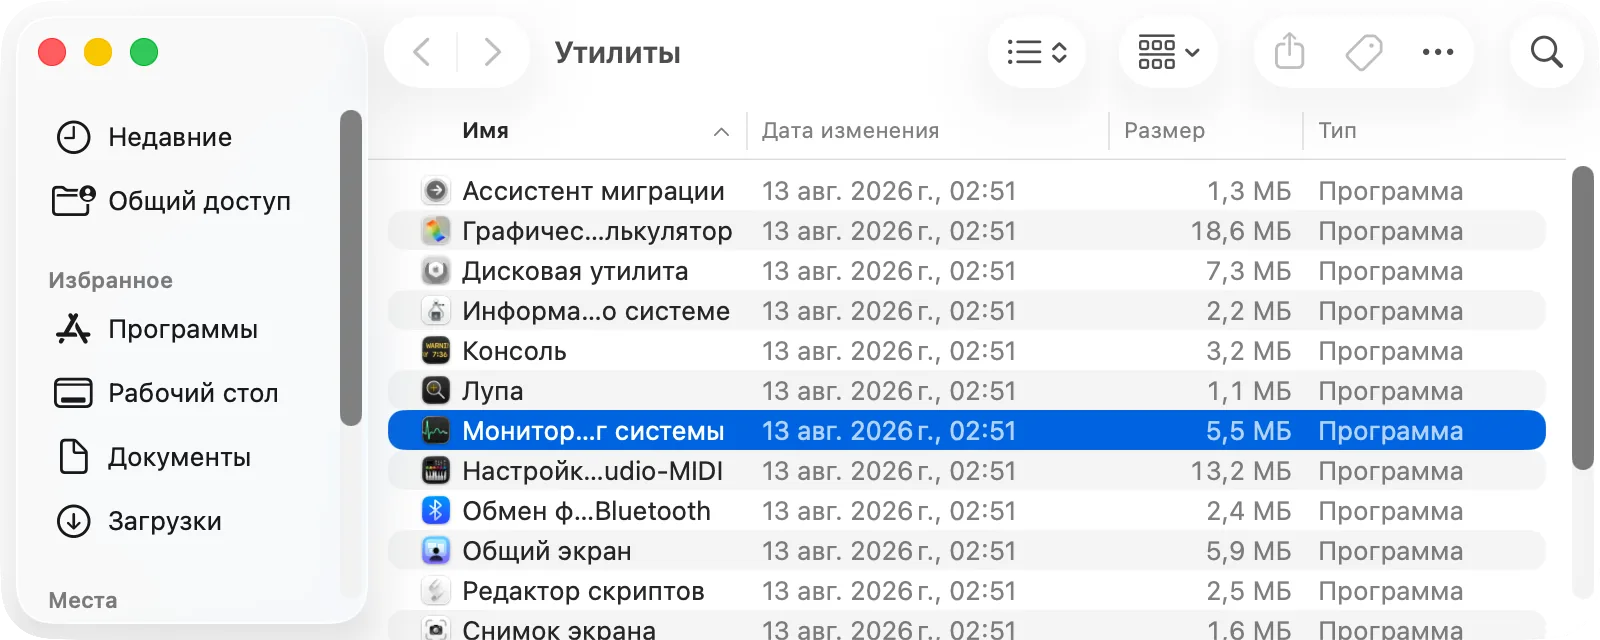Select the Лупа app icon
1600x640 pixels.
pyautogui.click(x=436, y=390)
